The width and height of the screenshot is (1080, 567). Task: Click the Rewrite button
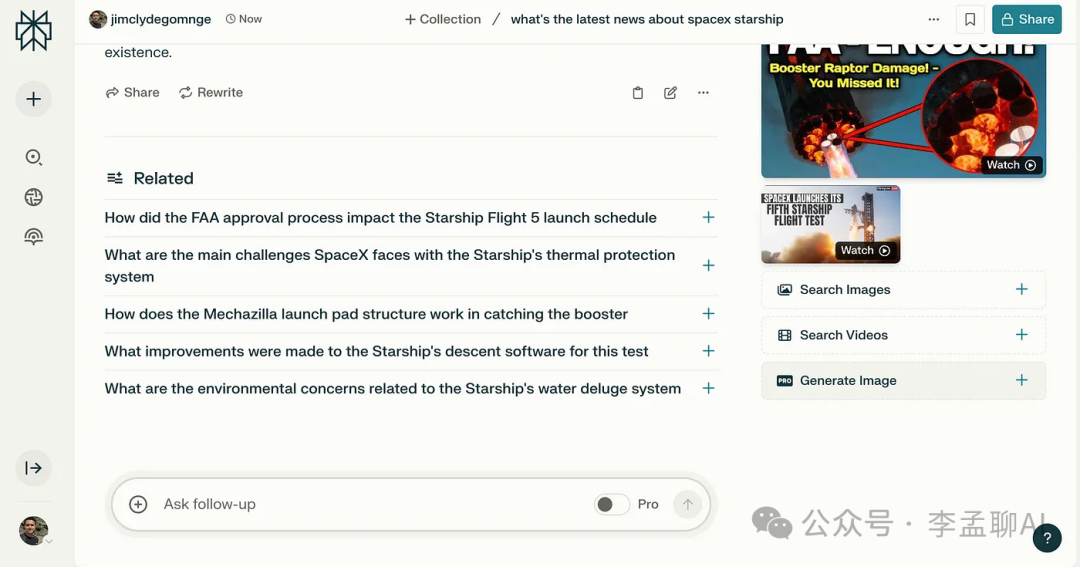click(211, 92)
